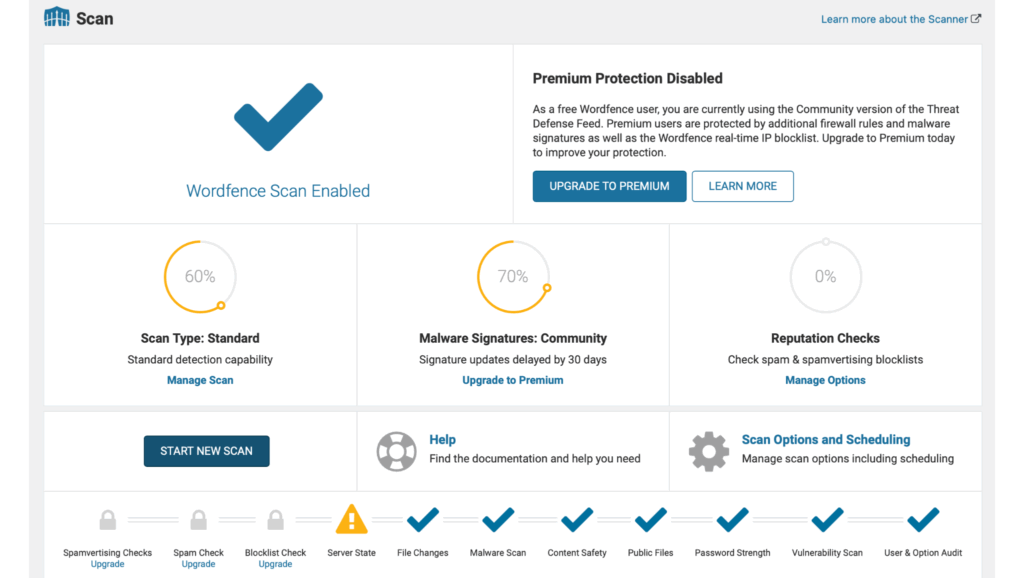This screenshot has height=578, width=1024.
Task: Open Manage Options under Reputation Checks
Action: (825, 380)
